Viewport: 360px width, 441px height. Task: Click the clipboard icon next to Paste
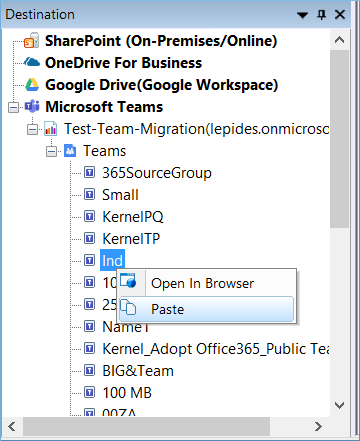[128, 308]
